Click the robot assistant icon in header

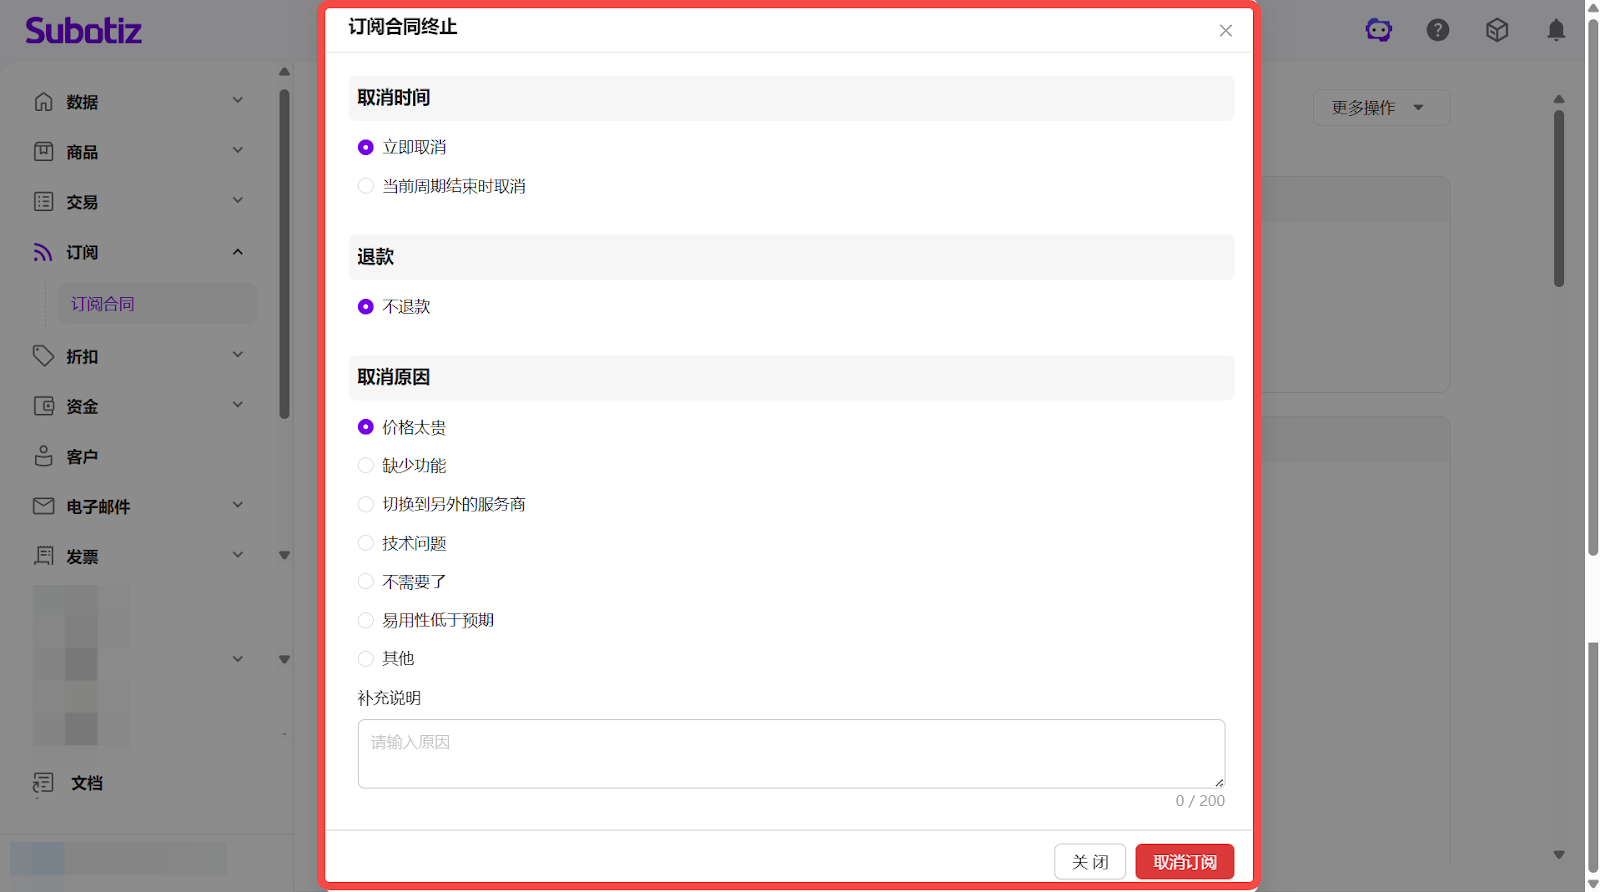pyautogui.click(x=1378, y=30)
